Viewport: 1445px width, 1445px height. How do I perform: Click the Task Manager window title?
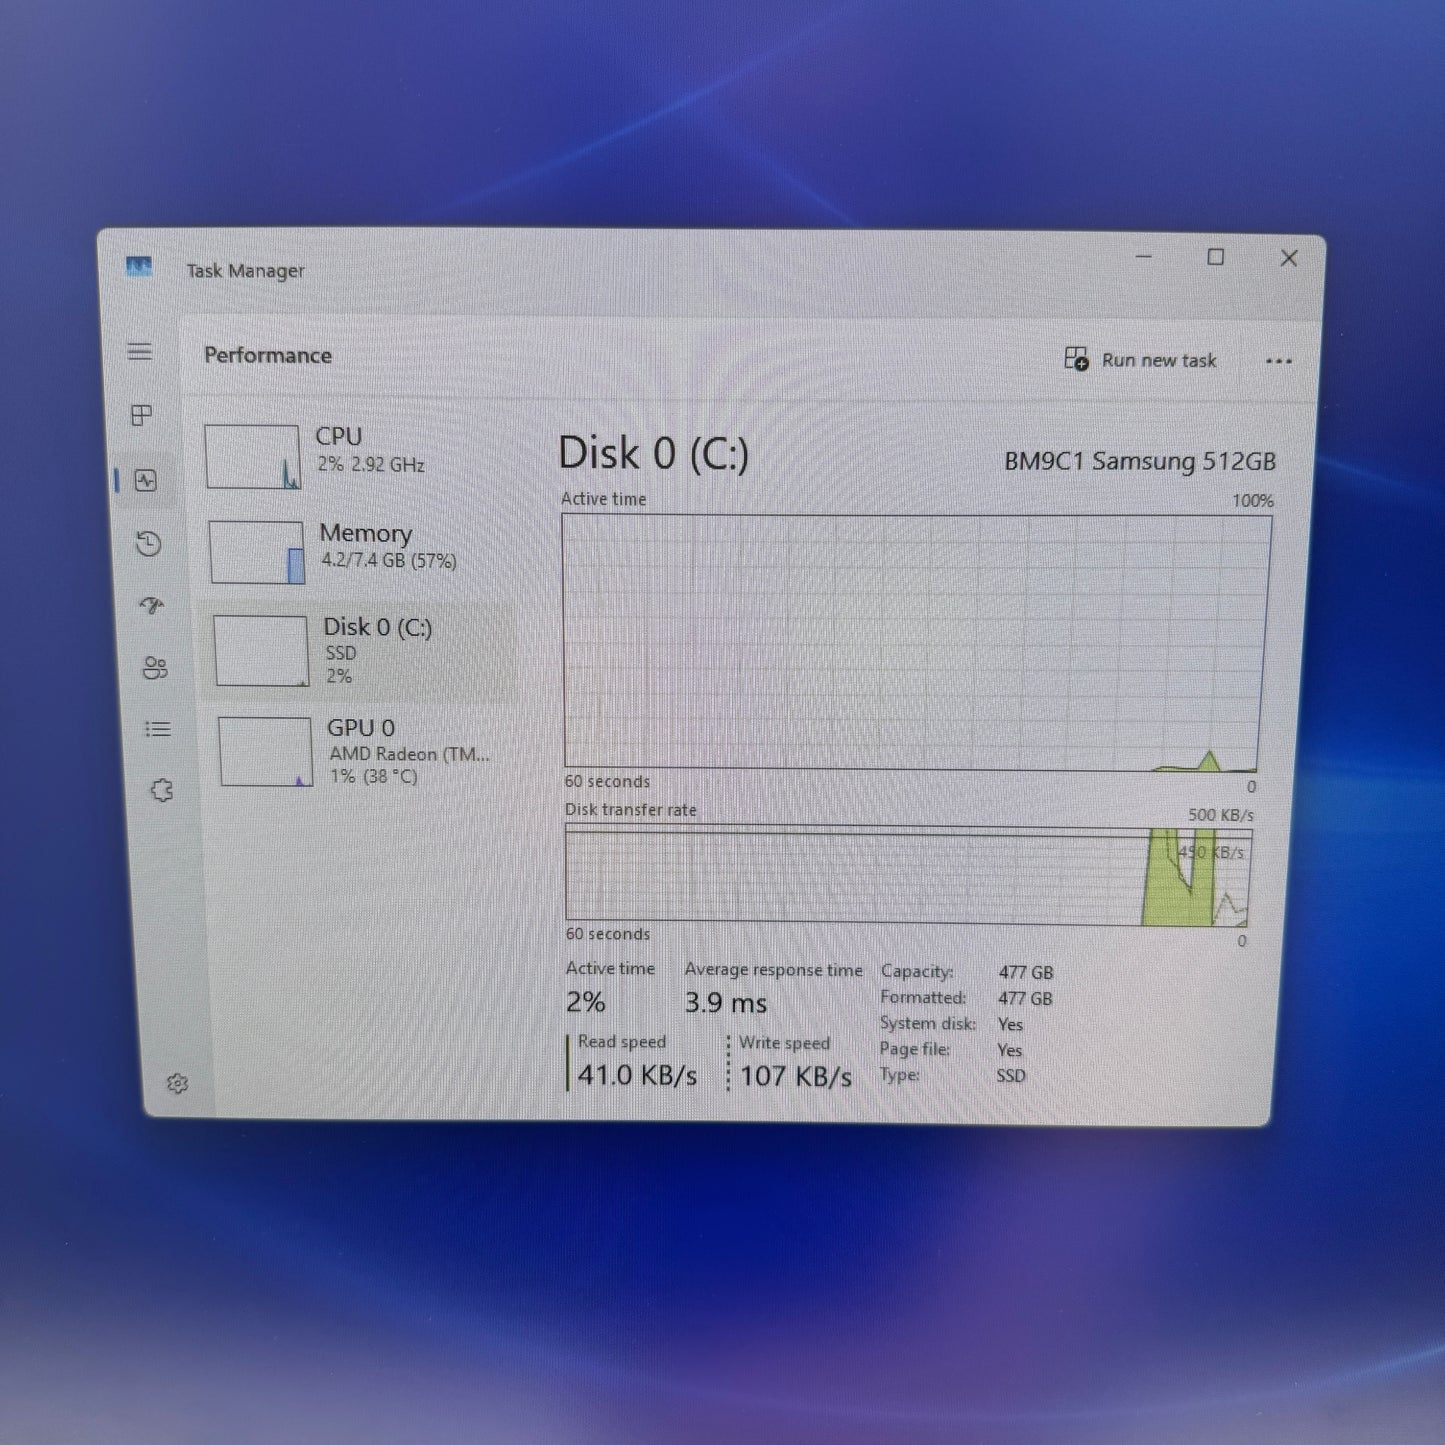(x=245, y=270)
